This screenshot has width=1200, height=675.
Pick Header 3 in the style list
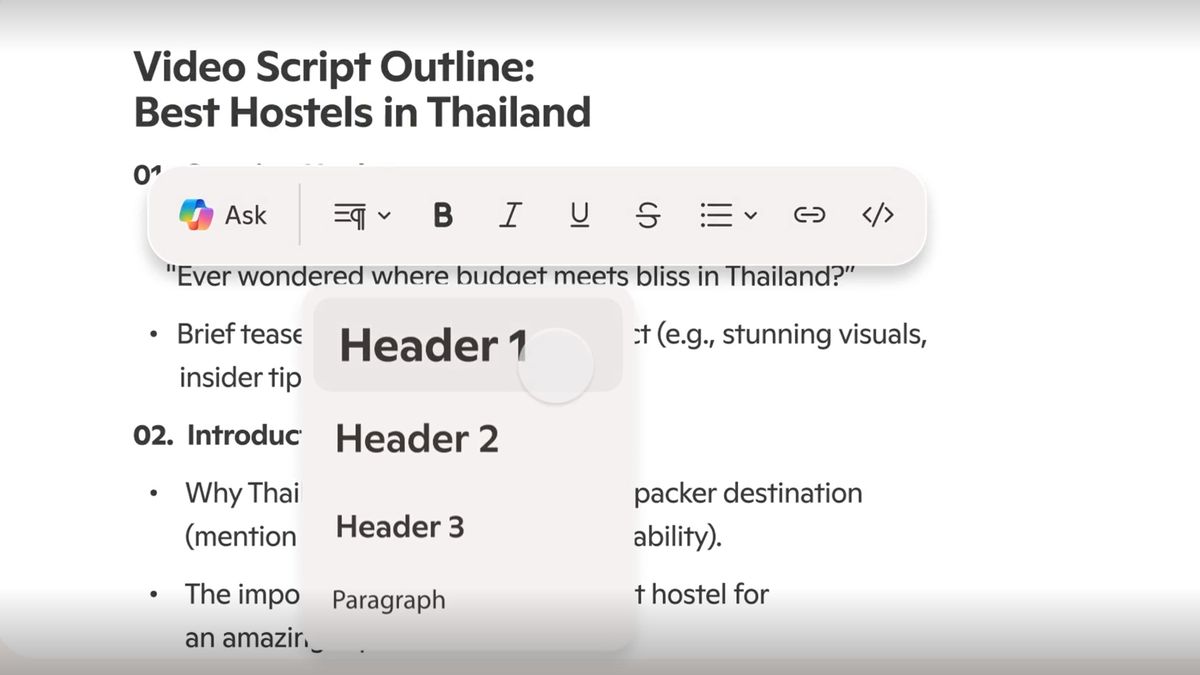coord(400,527)
